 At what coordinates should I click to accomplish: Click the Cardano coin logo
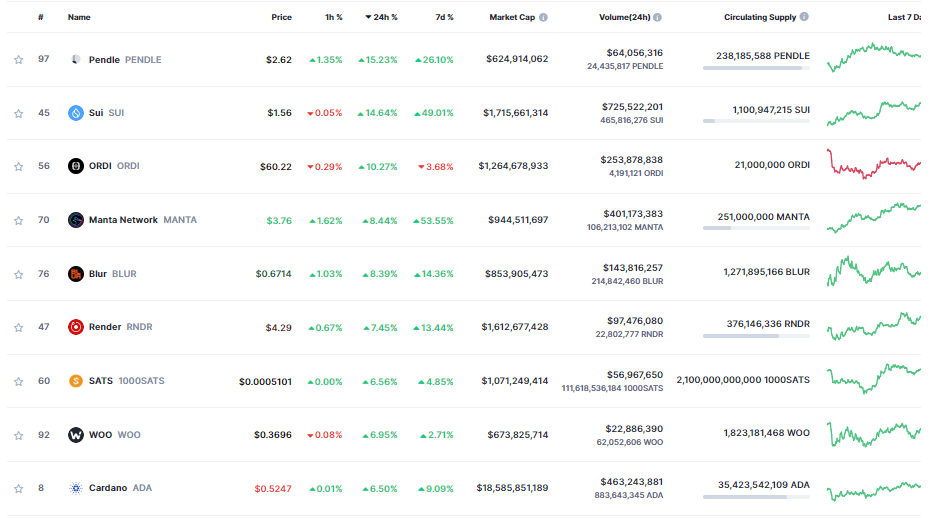click(75, 488)
